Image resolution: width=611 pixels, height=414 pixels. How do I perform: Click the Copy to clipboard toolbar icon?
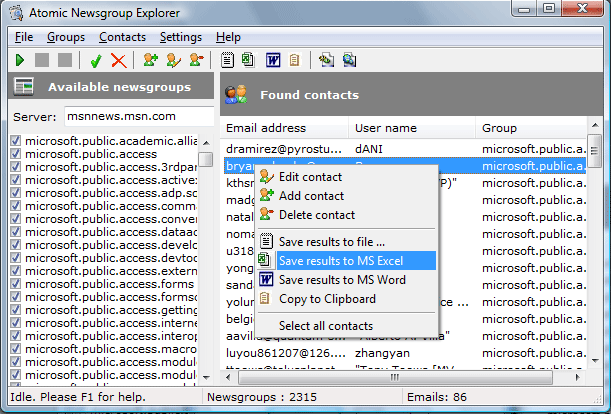[295, 60]
